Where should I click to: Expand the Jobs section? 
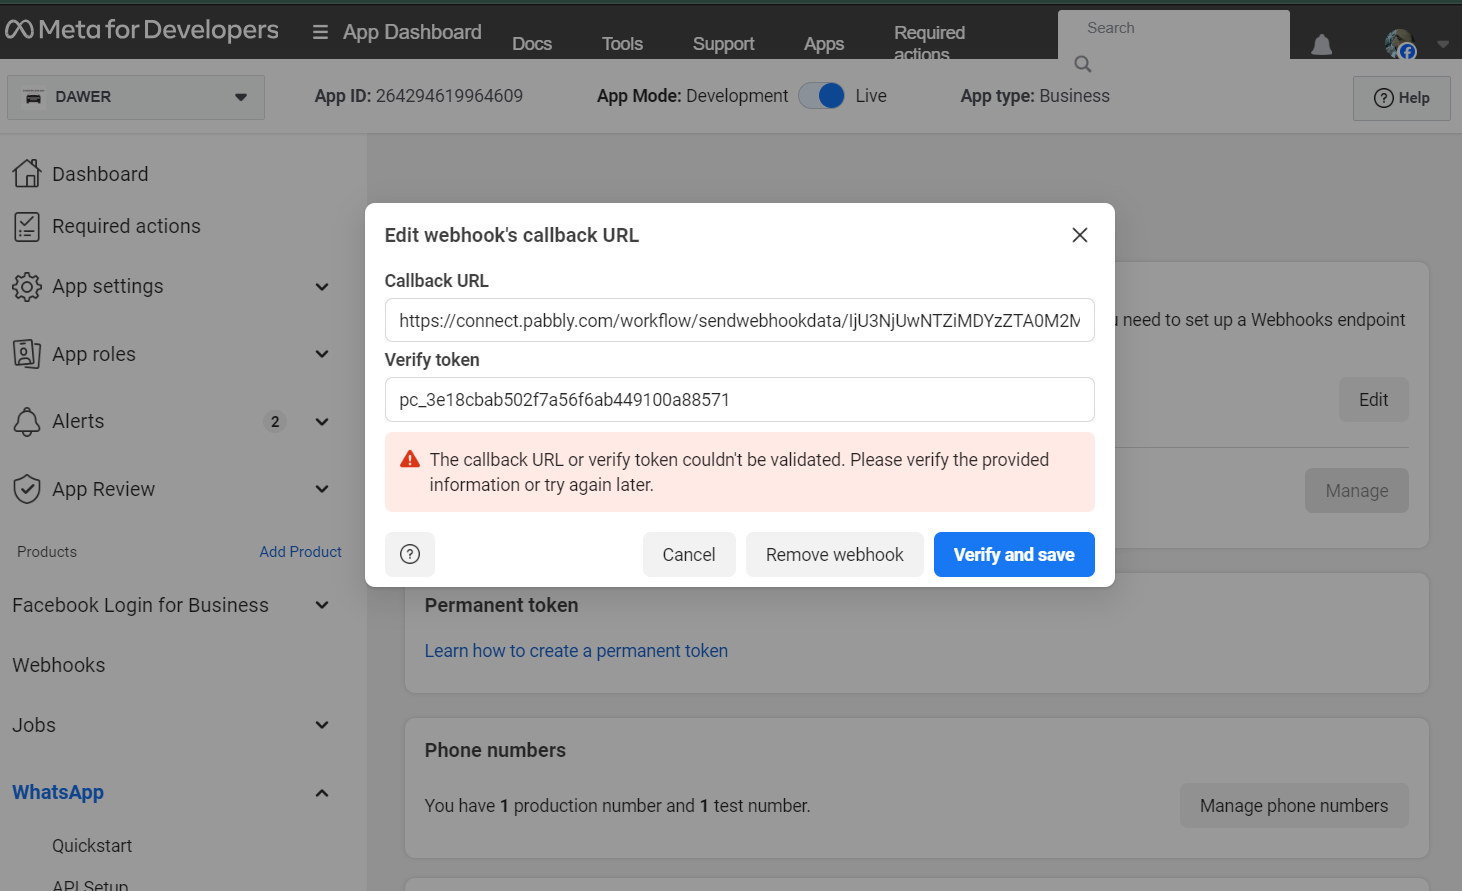pos(322,725)
